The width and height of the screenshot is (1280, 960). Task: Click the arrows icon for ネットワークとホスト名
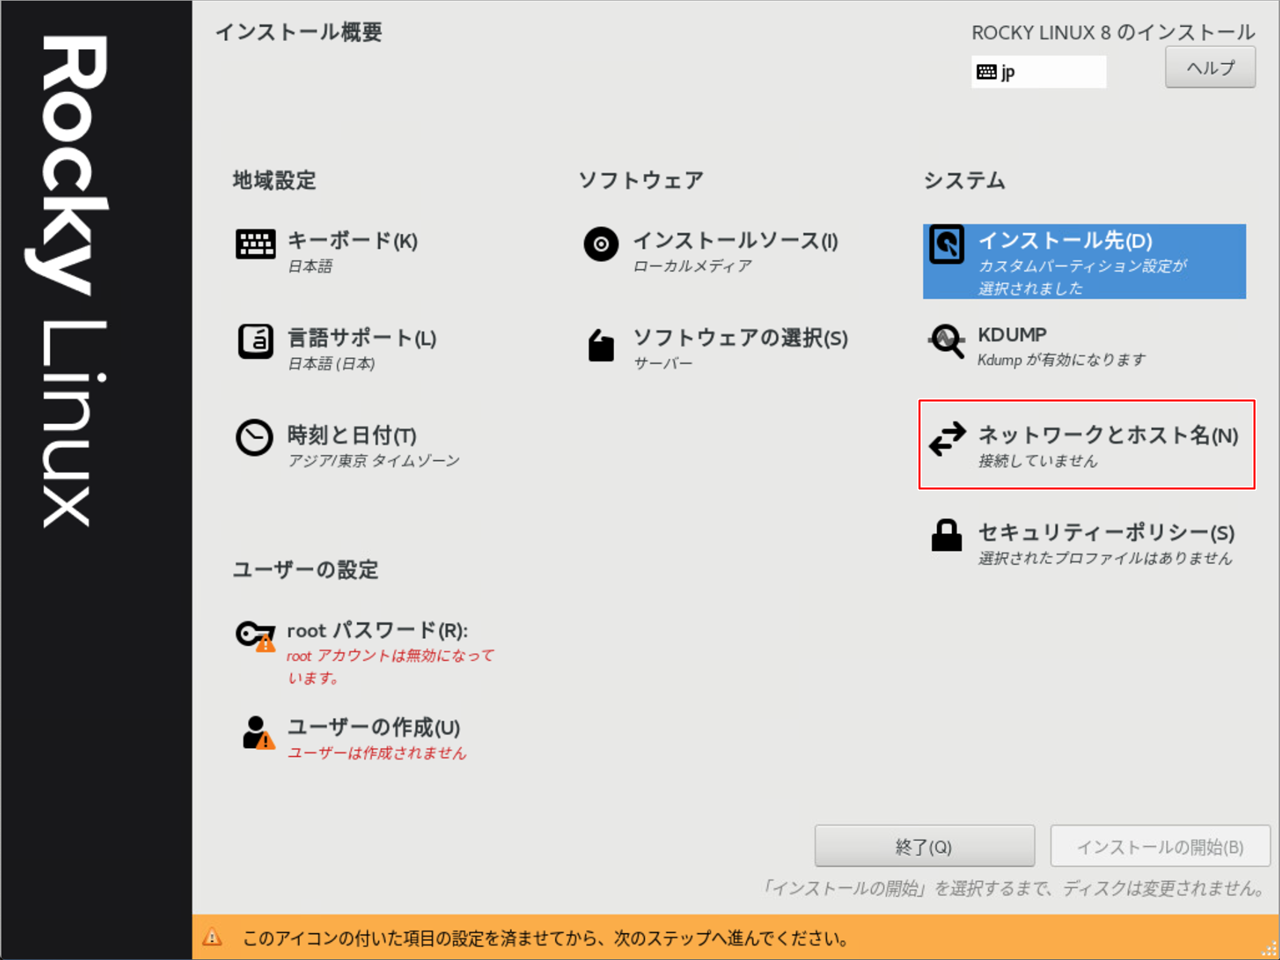pyautogui.click(x=946, y=438)
